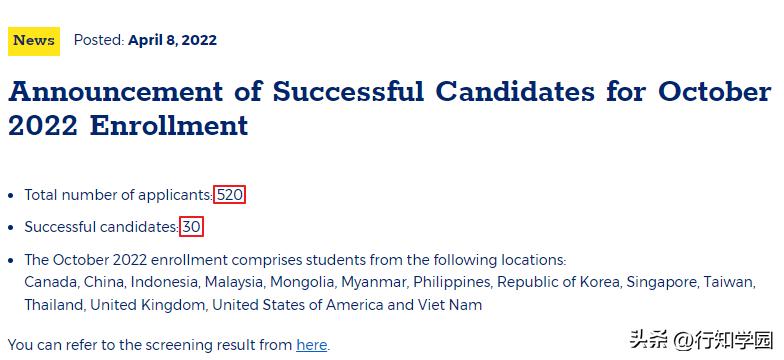Click Viet Nam at the list end

pyautogui.click(x=457, y=305)
